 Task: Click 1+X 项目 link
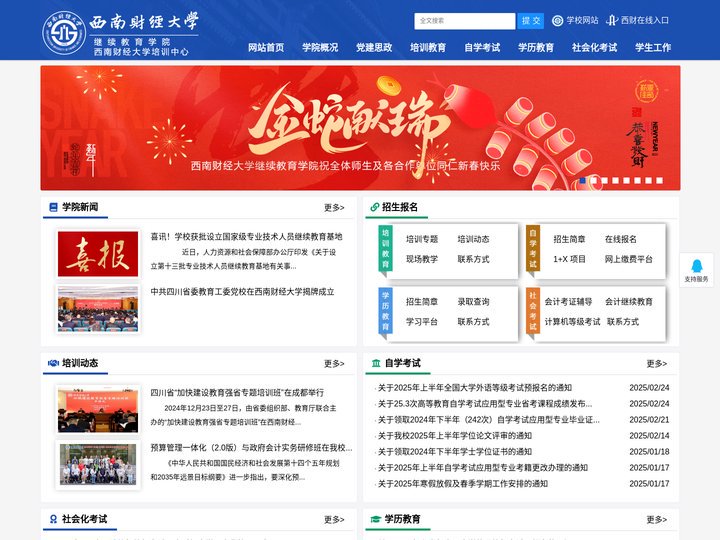point(569,259)
